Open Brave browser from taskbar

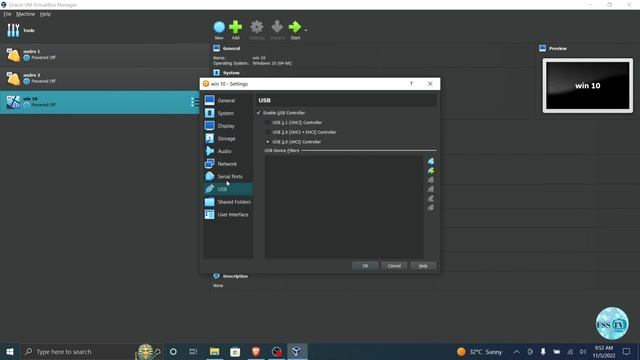[256, 351]
